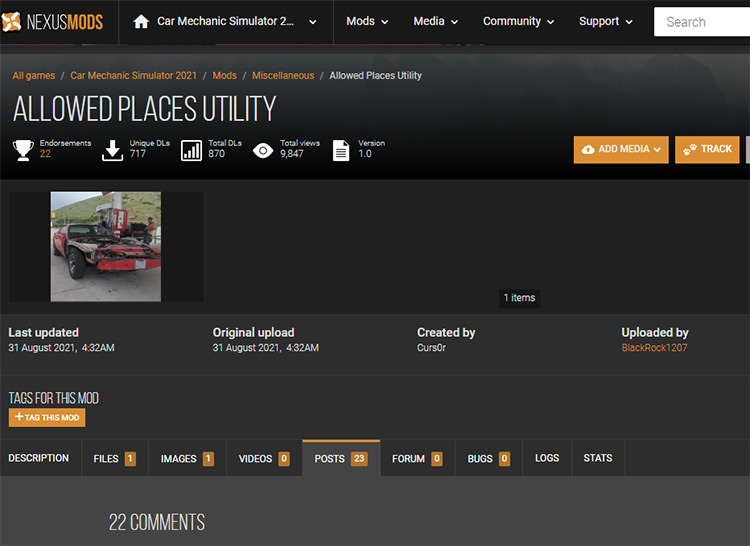Click the creator name Curs0r
The width and height of the screenshot is (750, 546).
431,348
